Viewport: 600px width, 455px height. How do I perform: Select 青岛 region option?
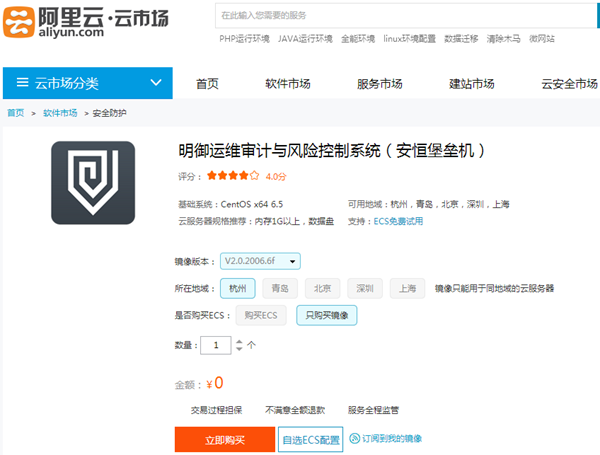pos(280,288)
